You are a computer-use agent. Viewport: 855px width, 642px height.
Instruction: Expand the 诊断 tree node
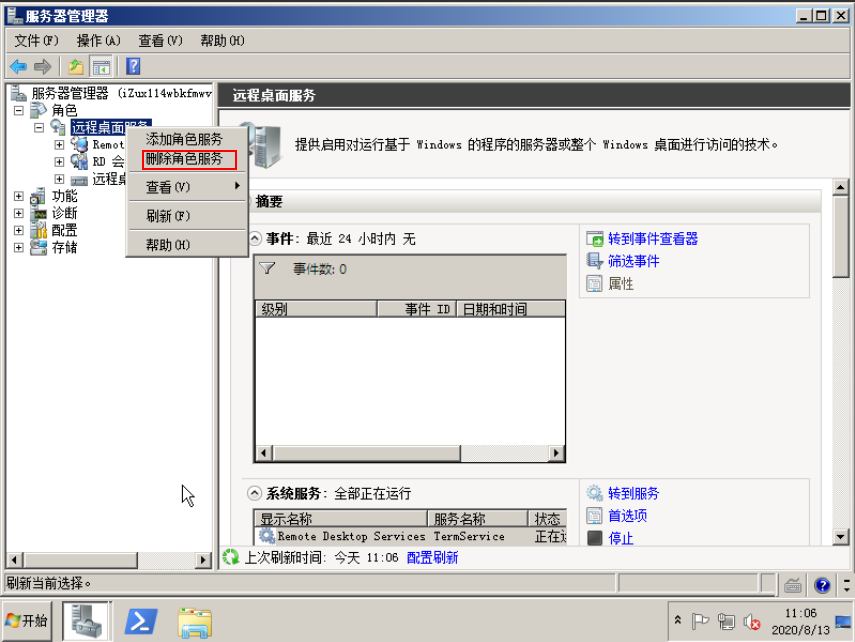coord(19,213)
